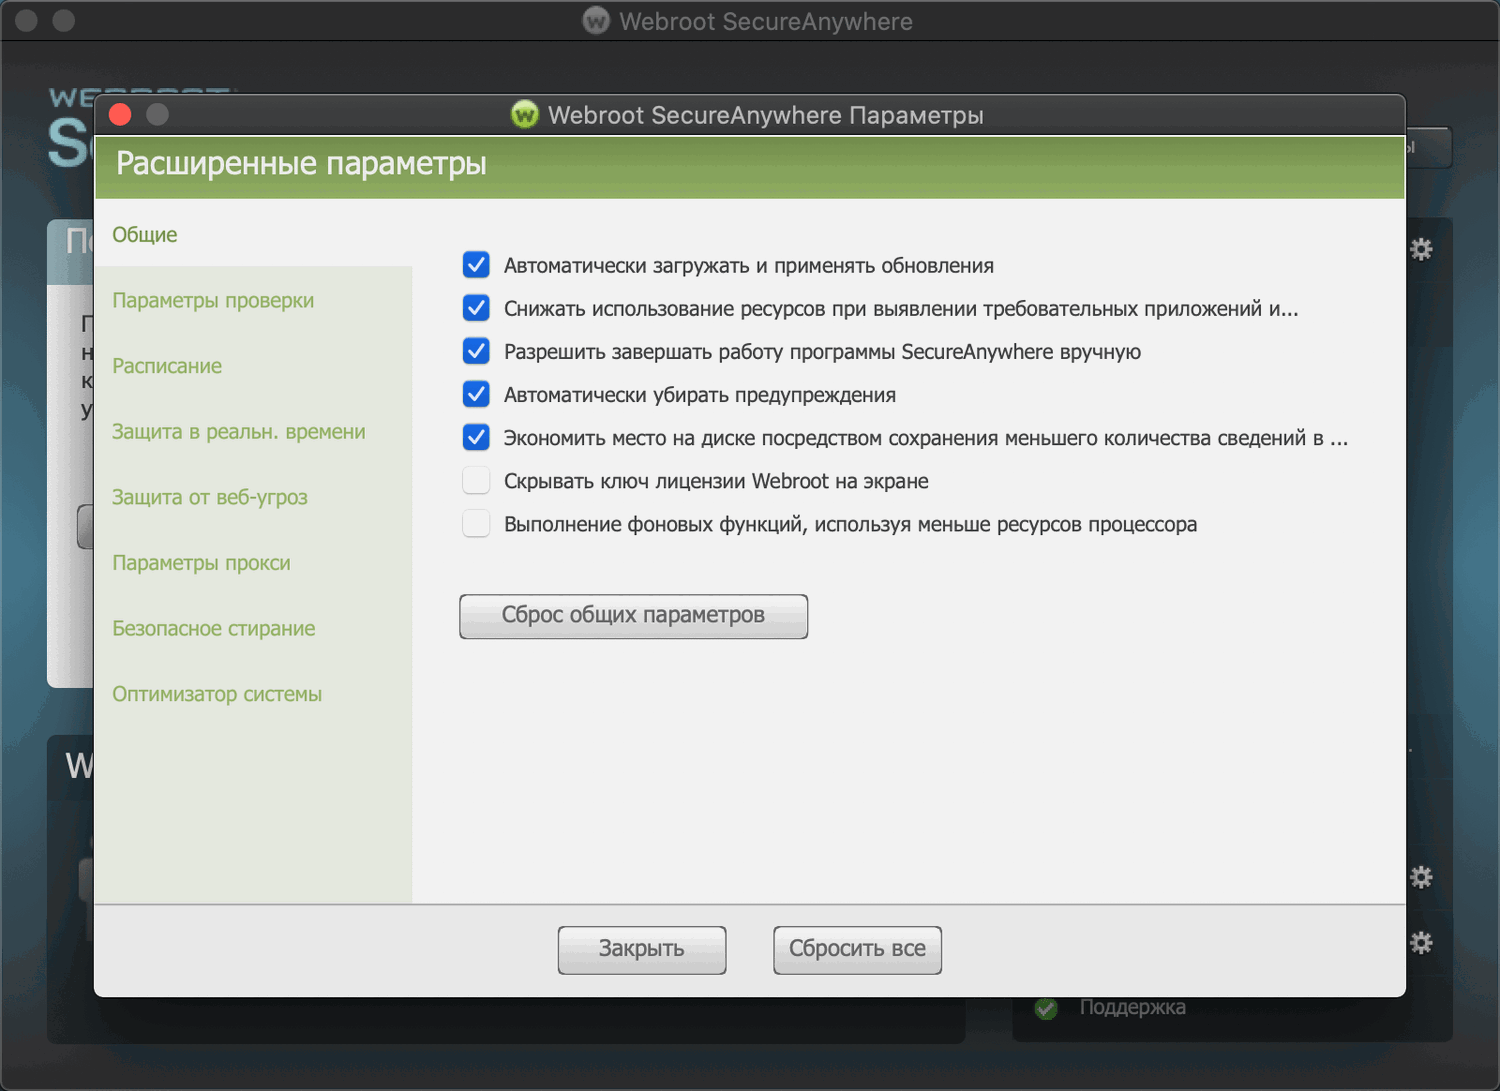
Task: Go to Защита в реальн. времени
Action: point(239,432)
